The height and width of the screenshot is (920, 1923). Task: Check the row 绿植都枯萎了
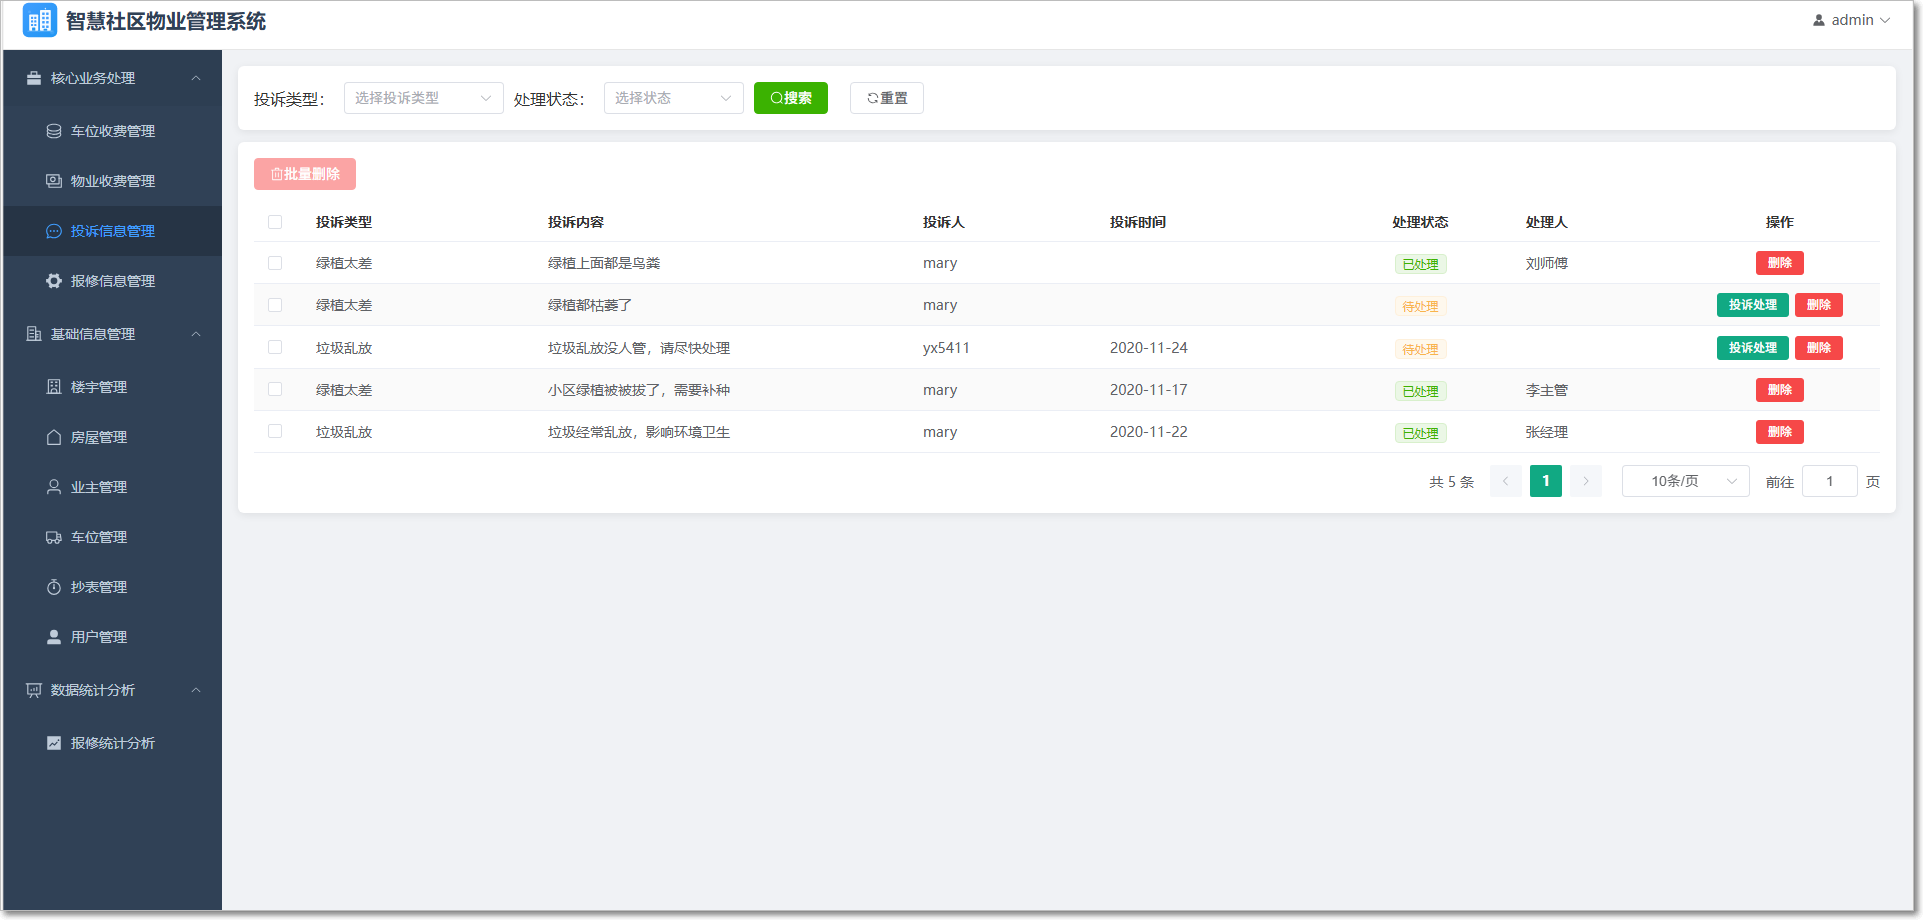tap(275, 305)
